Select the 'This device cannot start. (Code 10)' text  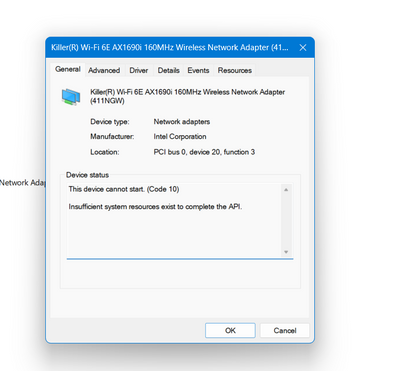[x=124, y=189]
